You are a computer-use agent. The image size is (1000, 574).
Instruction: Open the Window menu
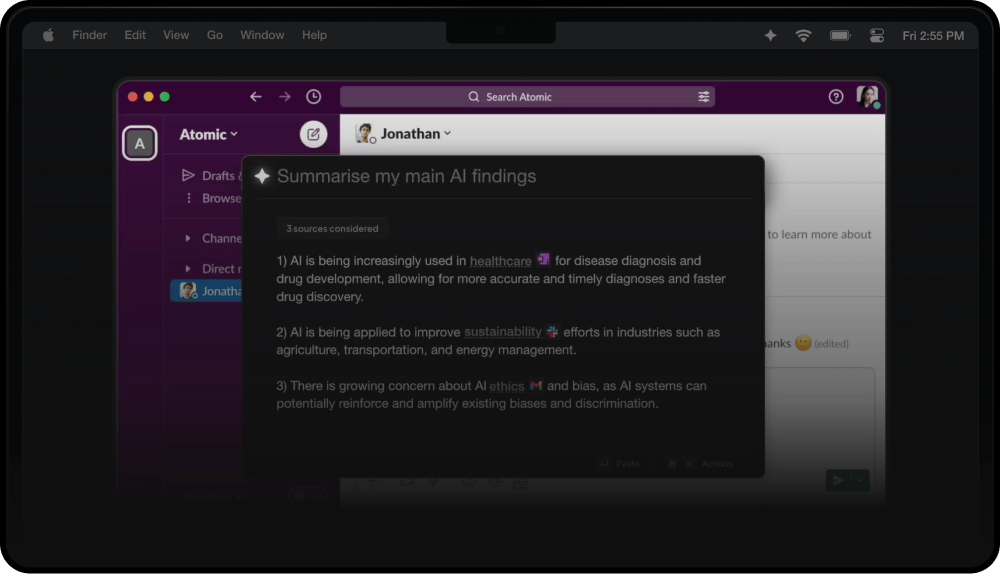pos(262,35)
